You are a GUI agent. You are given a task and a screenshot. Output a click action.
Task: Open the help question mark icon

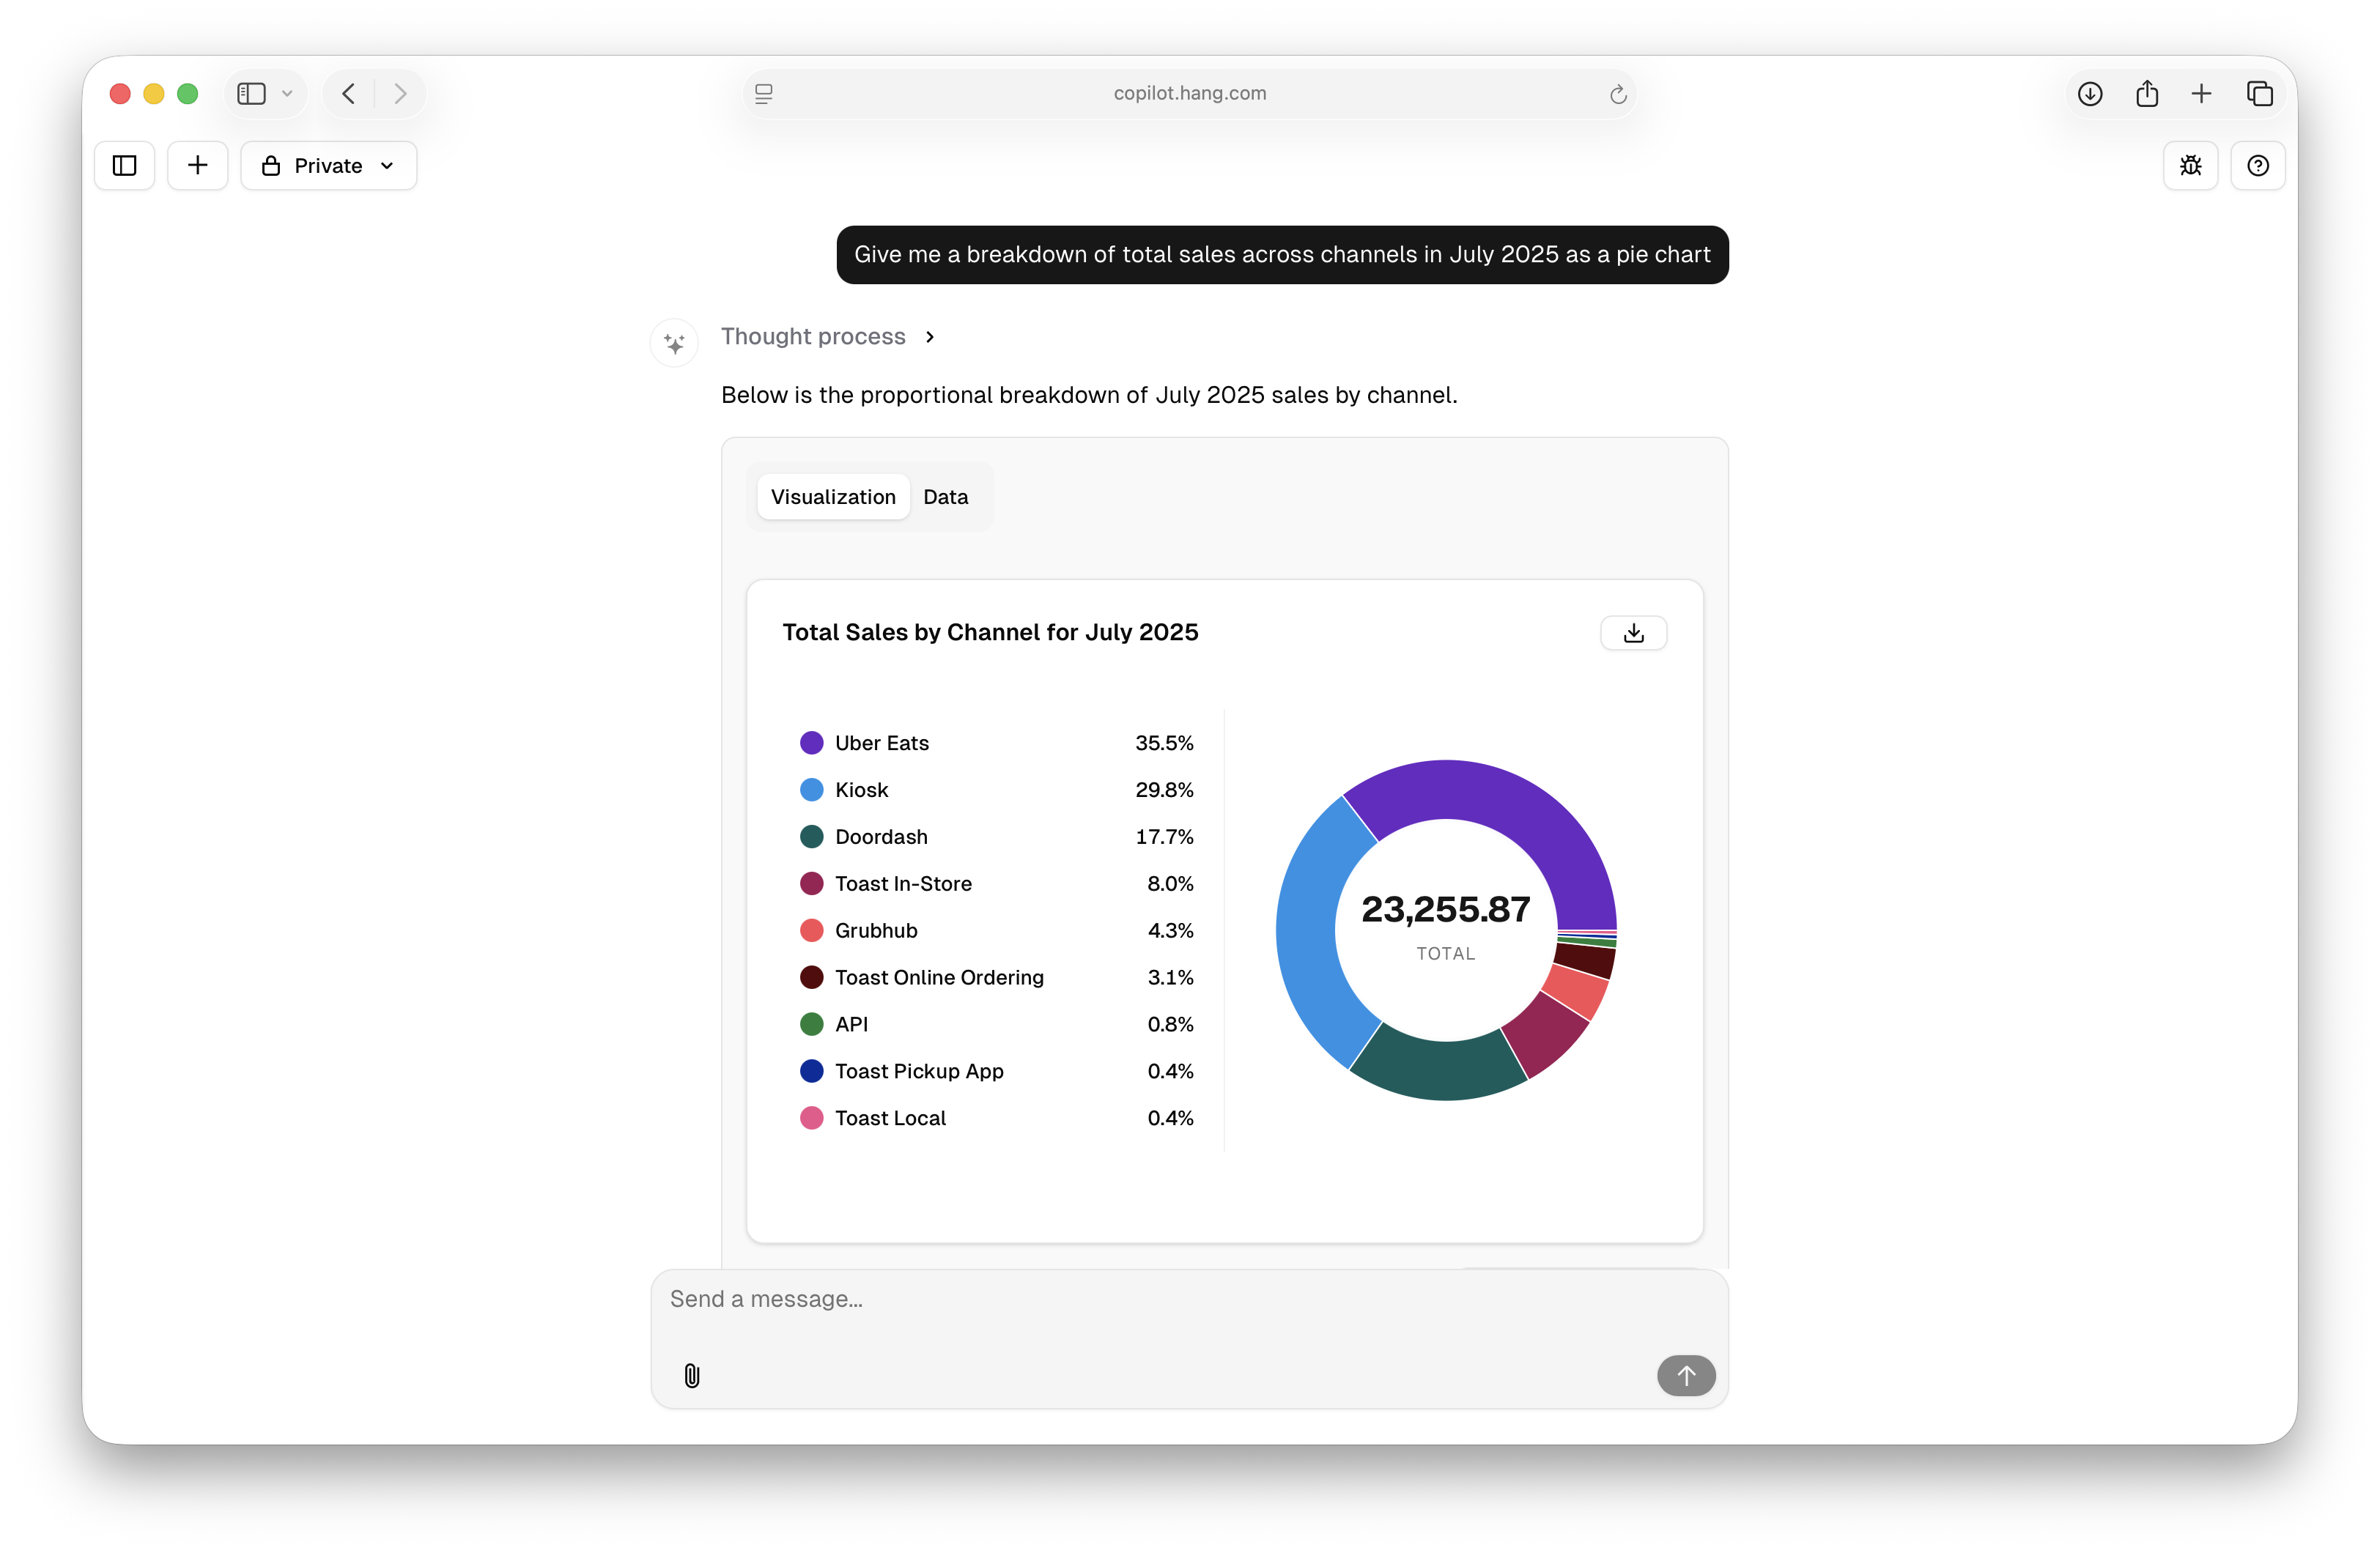tap(2257, 166)
